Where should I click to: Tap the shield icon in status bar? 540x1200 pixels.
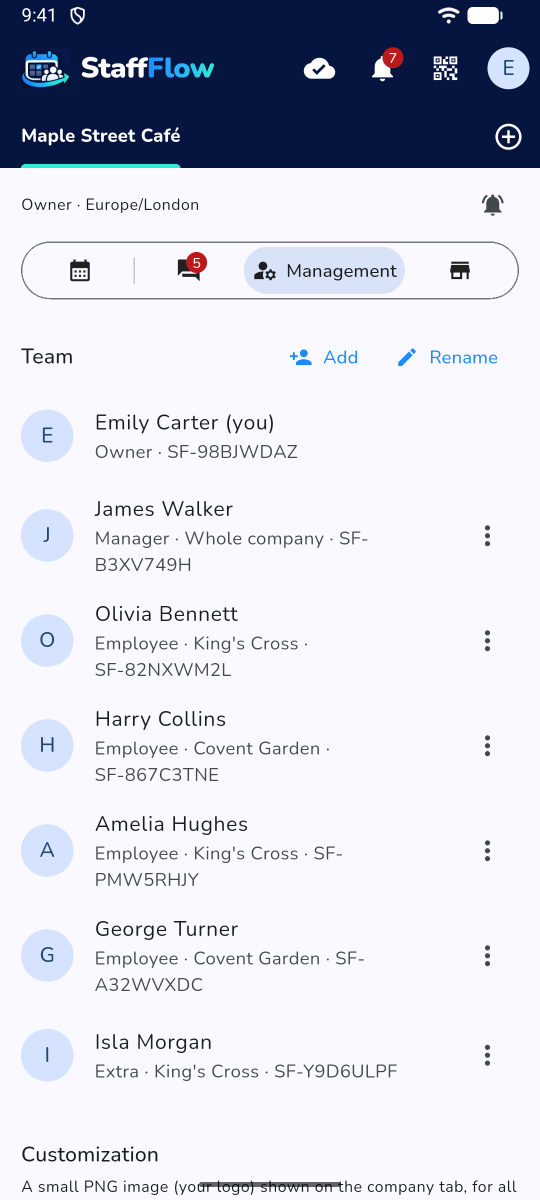pos(78,15)
